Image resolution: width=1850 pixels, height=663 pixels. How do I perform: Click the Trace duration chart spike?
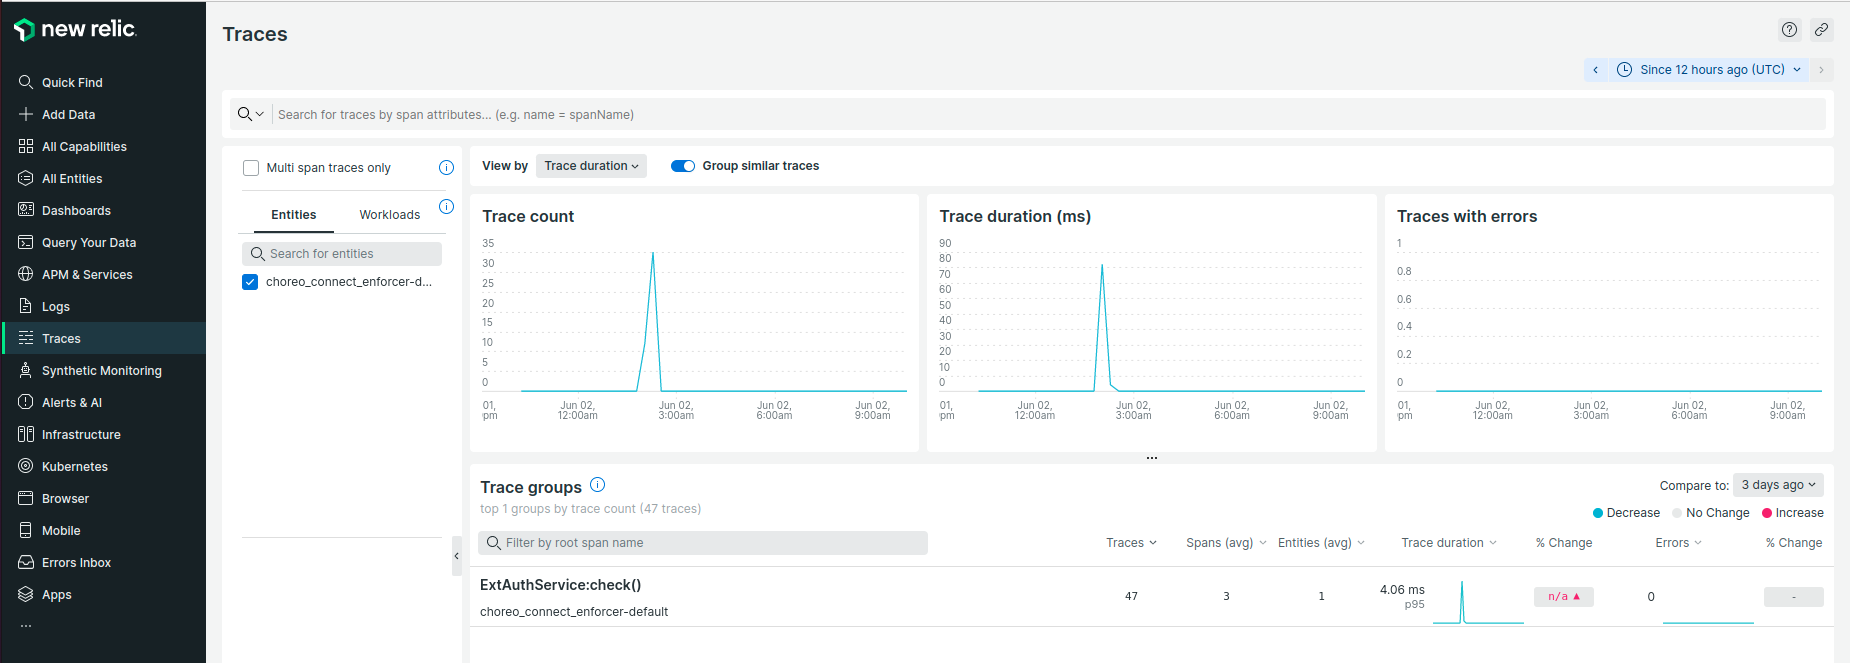1102,265
